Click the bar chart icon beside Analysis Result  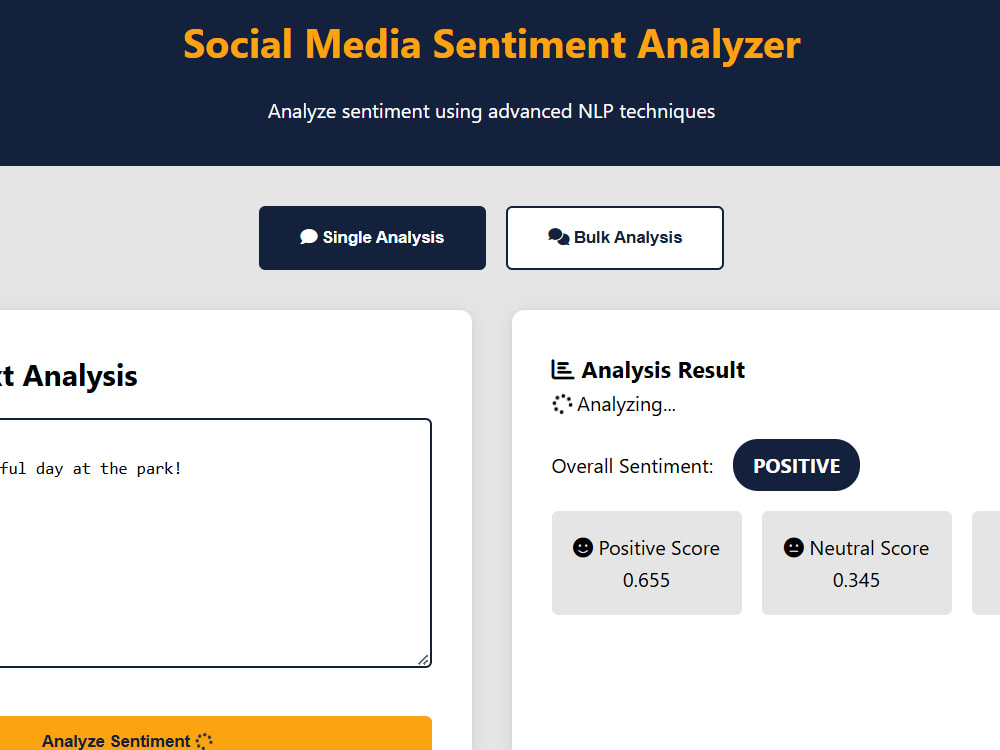[562, 369]
